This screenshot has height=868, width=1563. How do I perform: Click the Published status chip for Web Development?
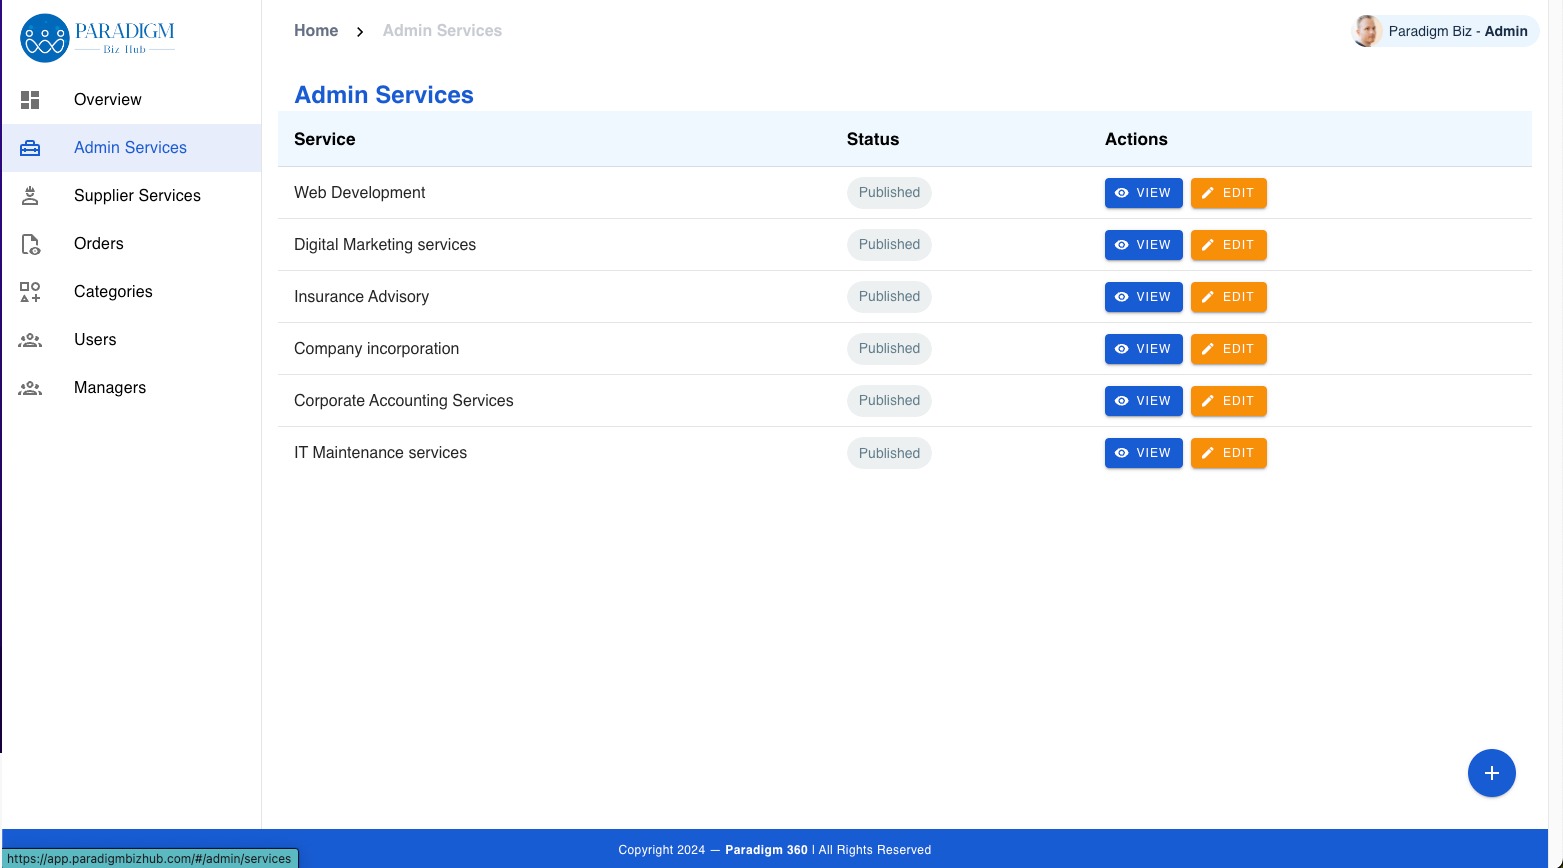point(889,193)
